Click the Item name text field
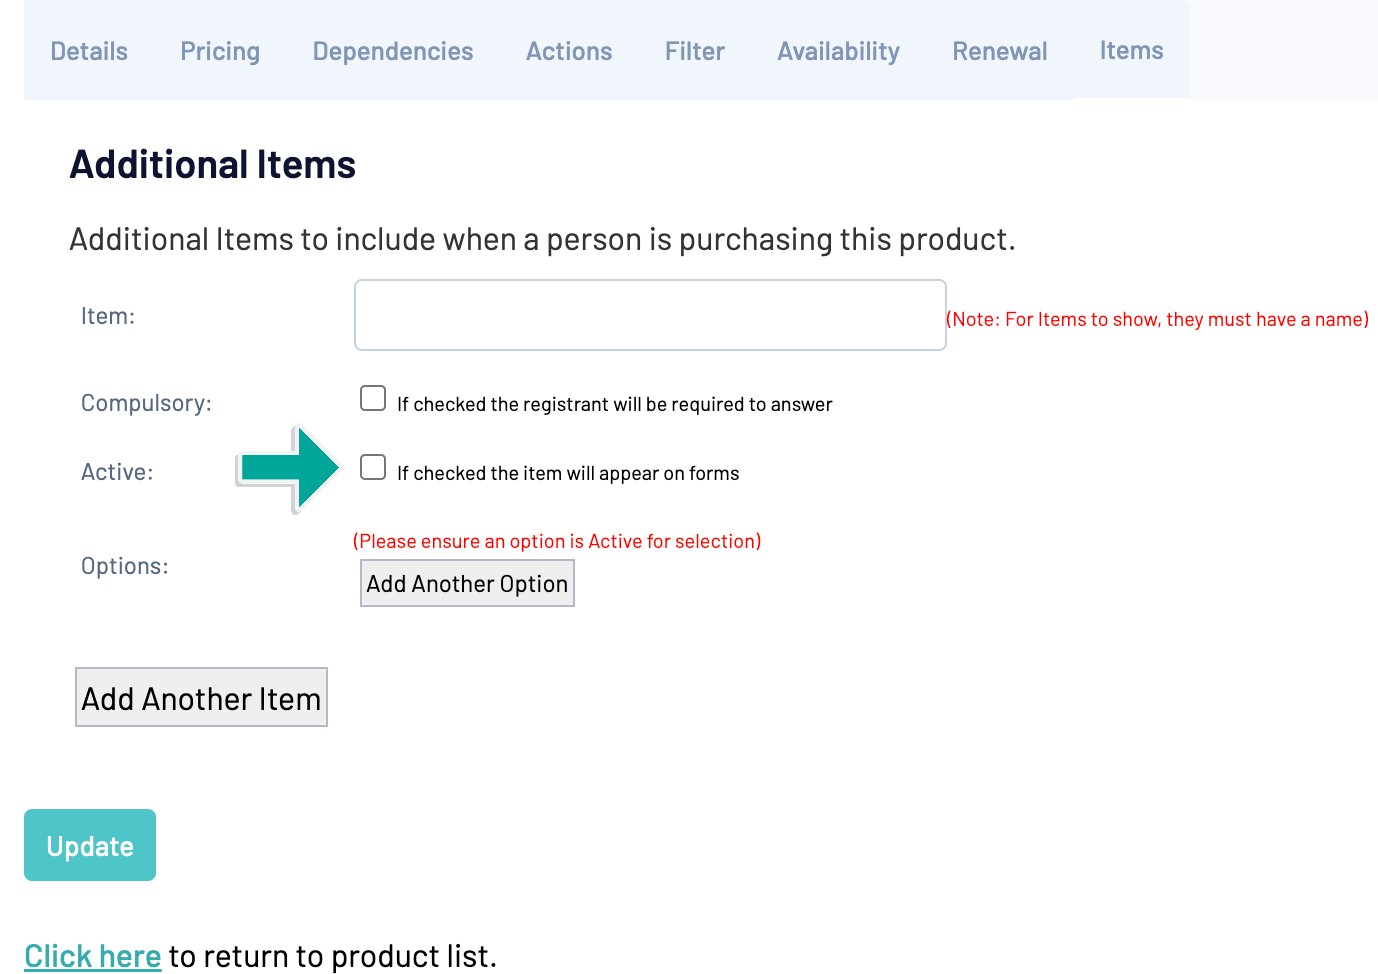 (650, 315)
